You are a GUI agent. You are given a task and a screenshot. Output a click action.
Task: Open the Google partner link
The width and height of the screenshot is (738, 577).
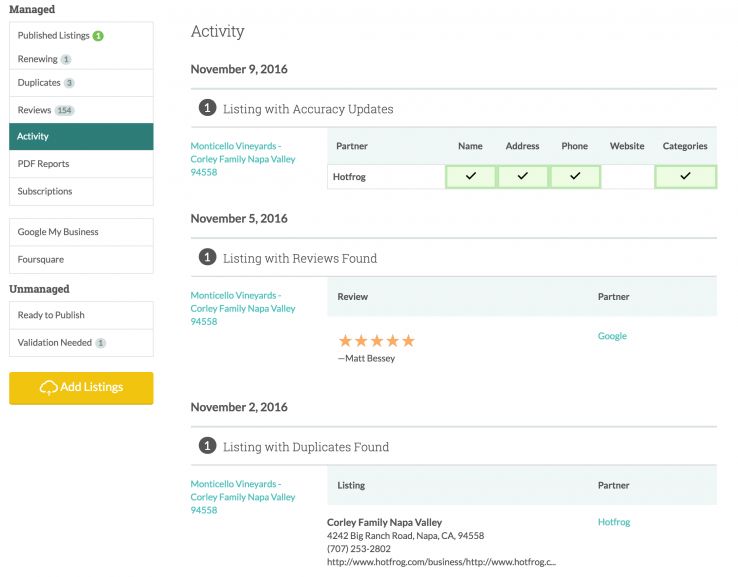pyautogui.click(x=612, y=336)
